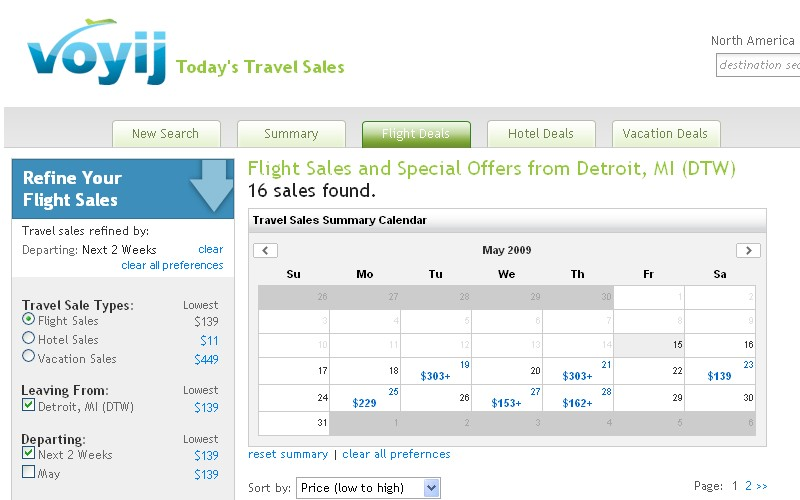The width and height of the screenshot is (800, 500).
Task: Click the voyij logo
Action: click(97, 52)
